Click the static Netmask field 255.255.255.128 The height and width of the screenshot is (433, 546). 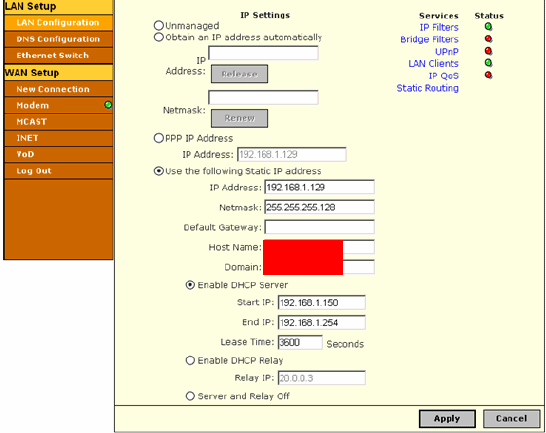(x=319, y=207)
